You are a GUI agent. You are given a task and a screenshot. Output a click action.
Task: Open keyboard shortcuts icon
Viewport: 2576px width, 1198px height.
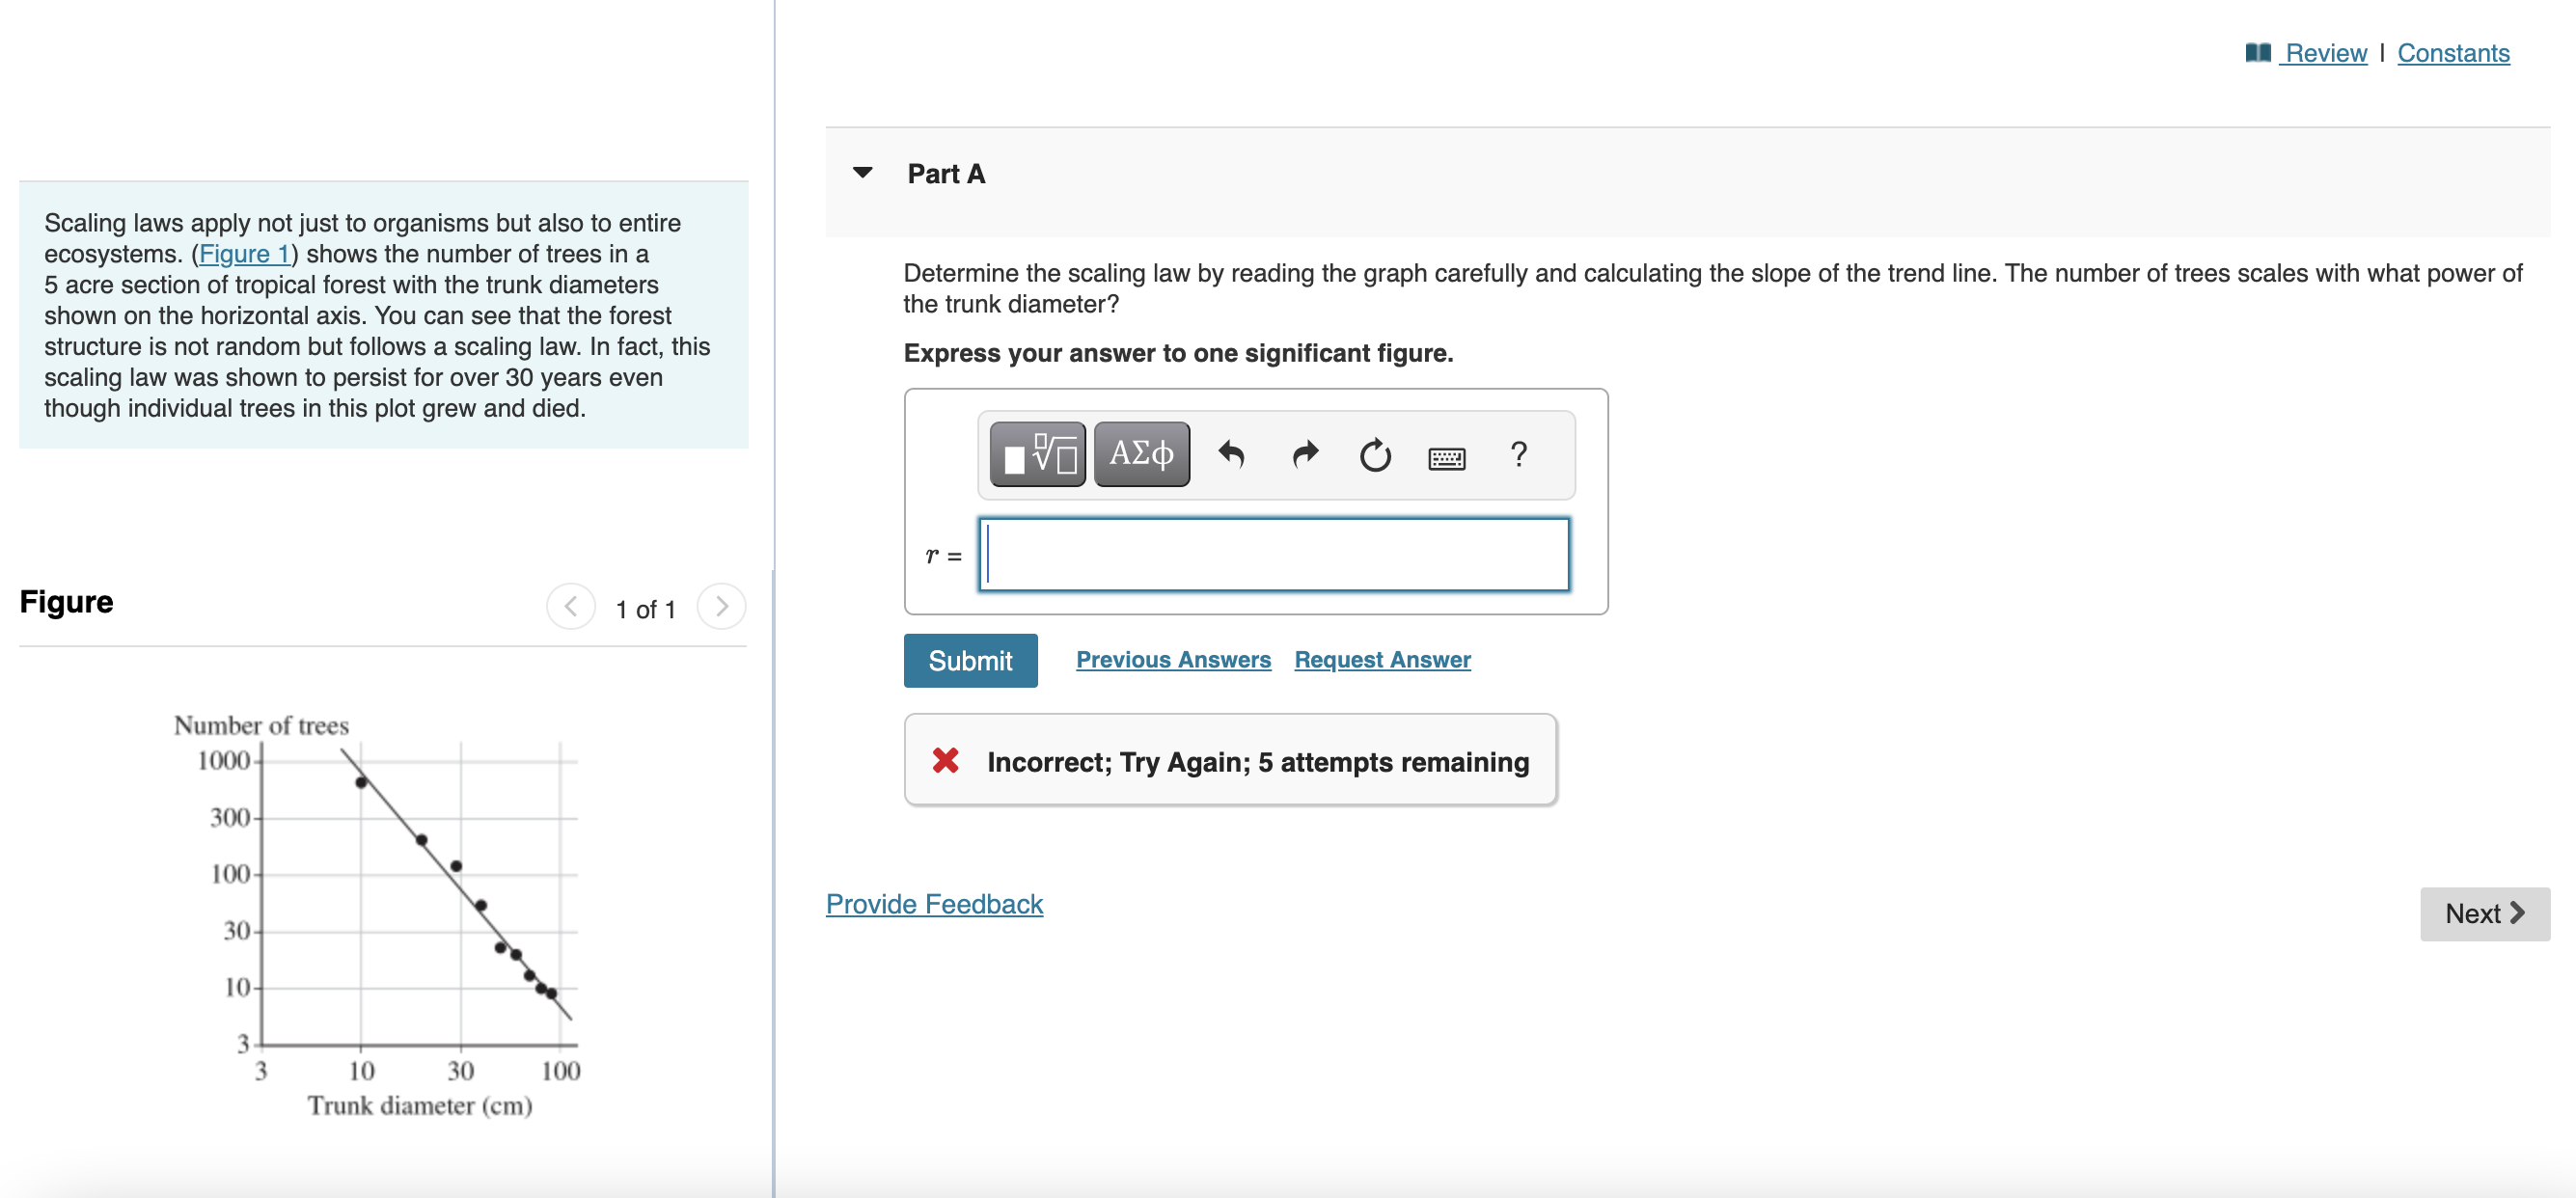1446,458
